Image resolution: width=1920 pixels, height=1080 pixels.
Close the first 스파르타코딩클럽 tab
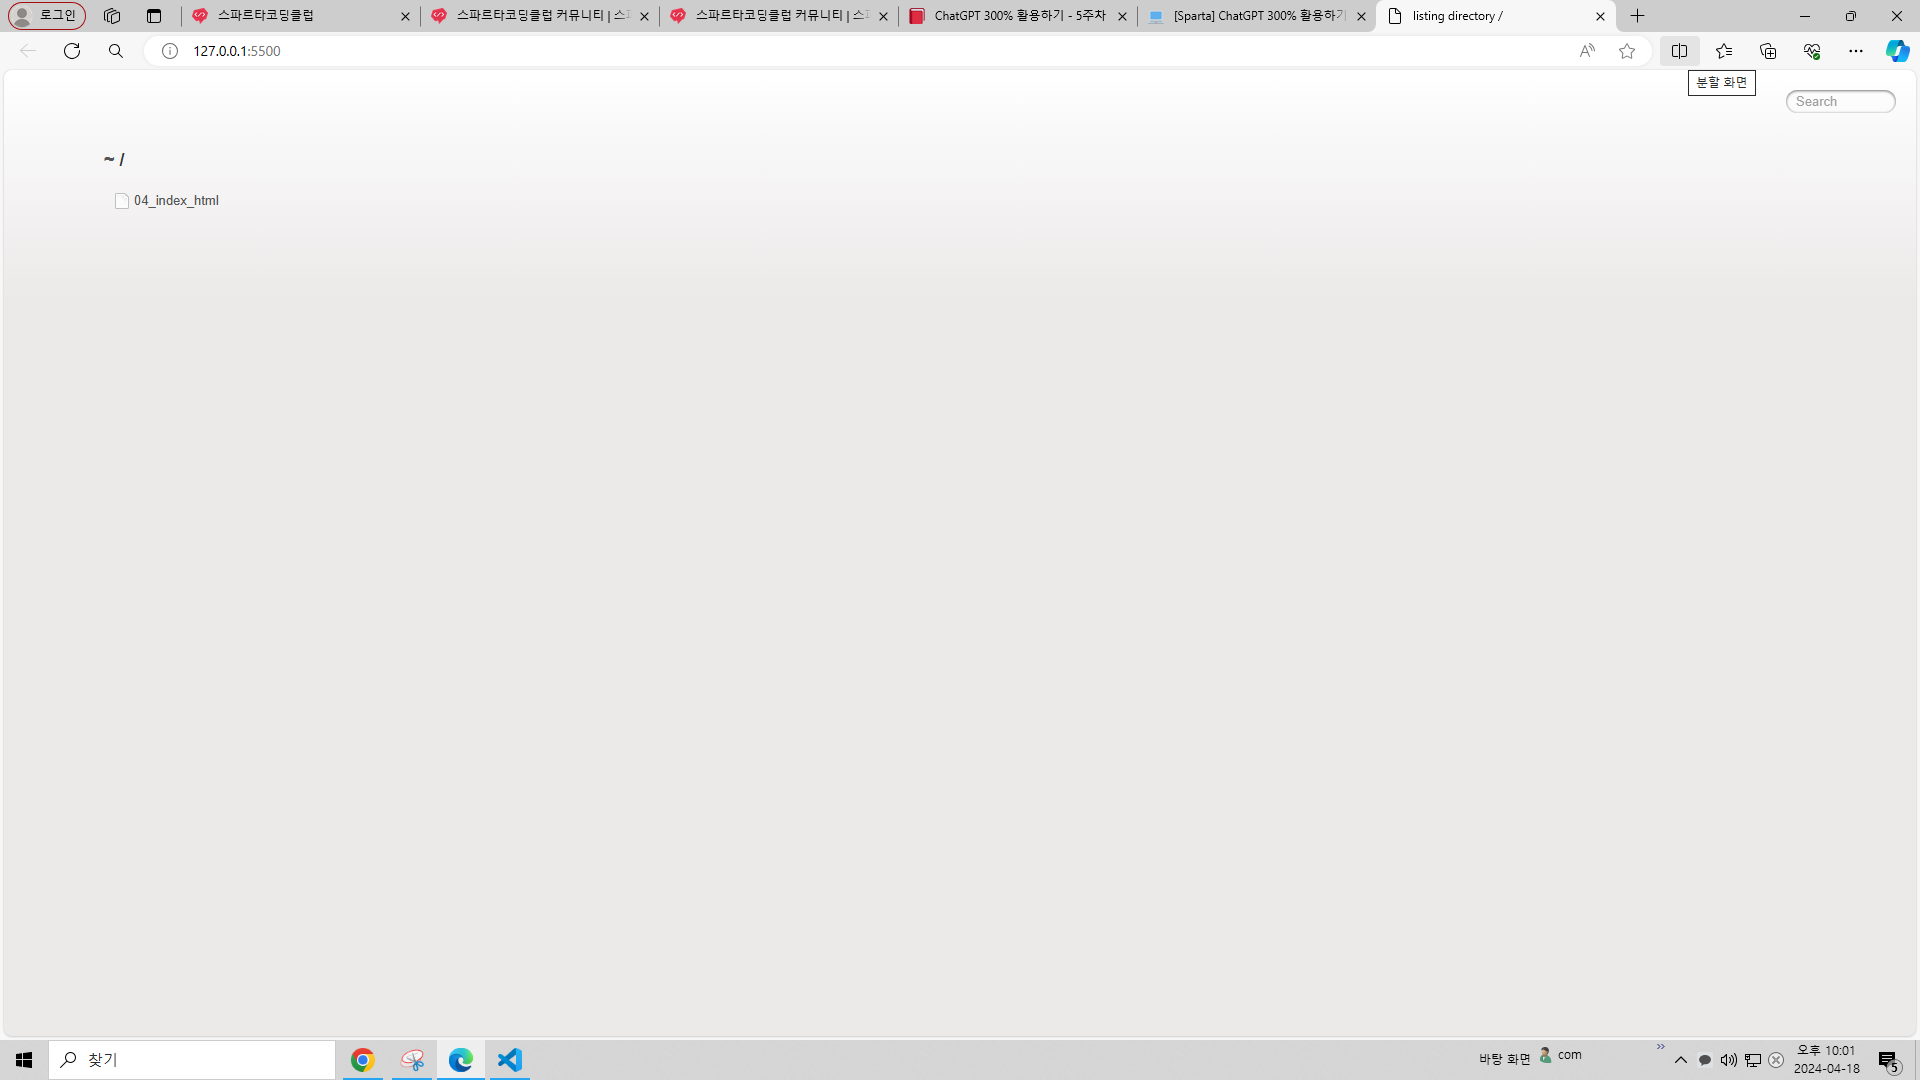(405, 16)
